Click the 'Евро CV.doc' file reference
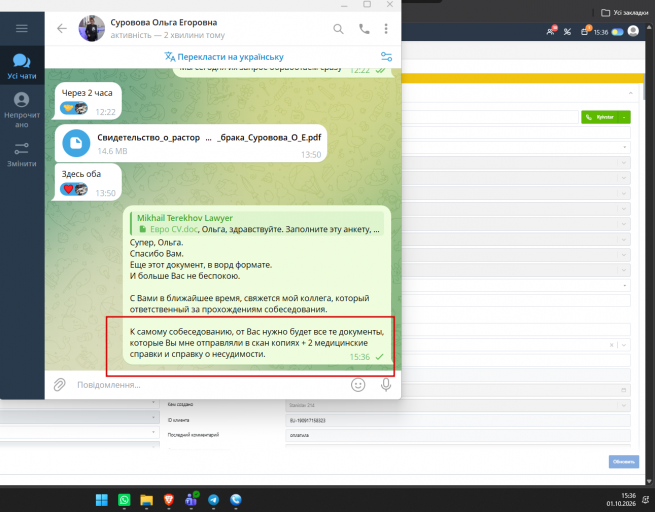Viewport: 655px width, 512px height. pyautogui.click(x=173, y=229)
